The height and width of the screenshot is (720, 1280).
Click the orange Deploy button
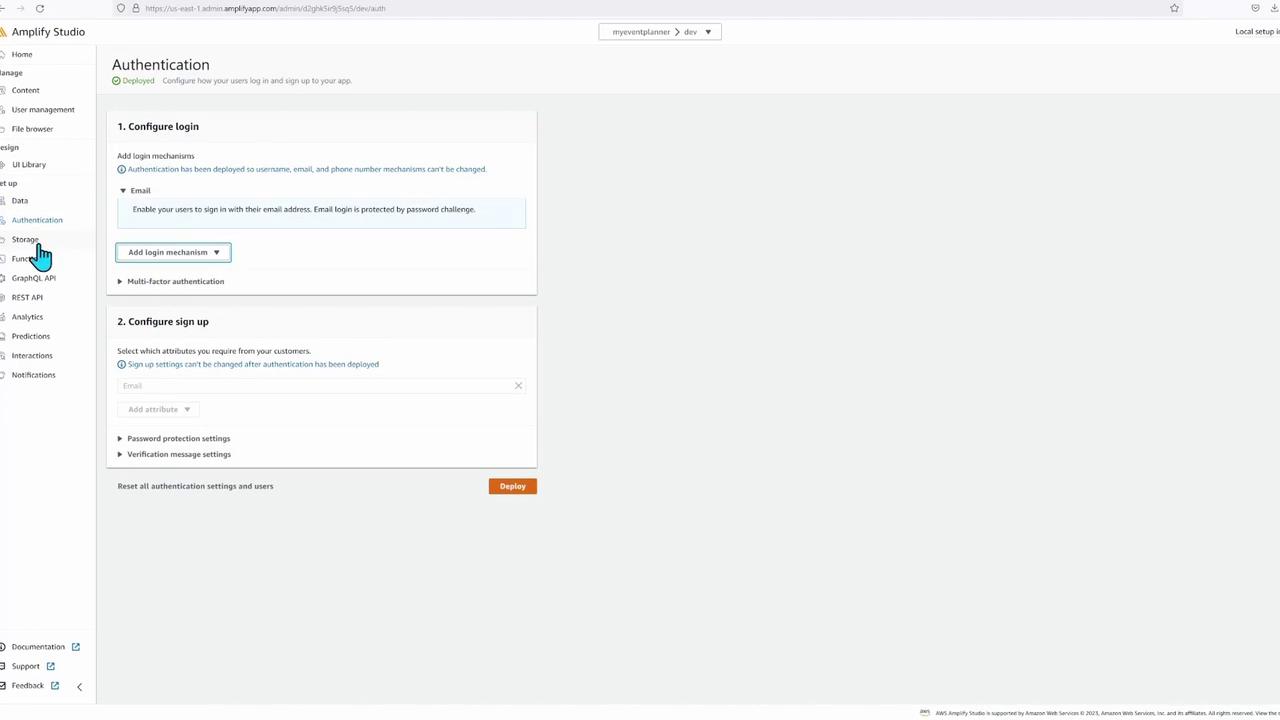(x=512, y=486)
